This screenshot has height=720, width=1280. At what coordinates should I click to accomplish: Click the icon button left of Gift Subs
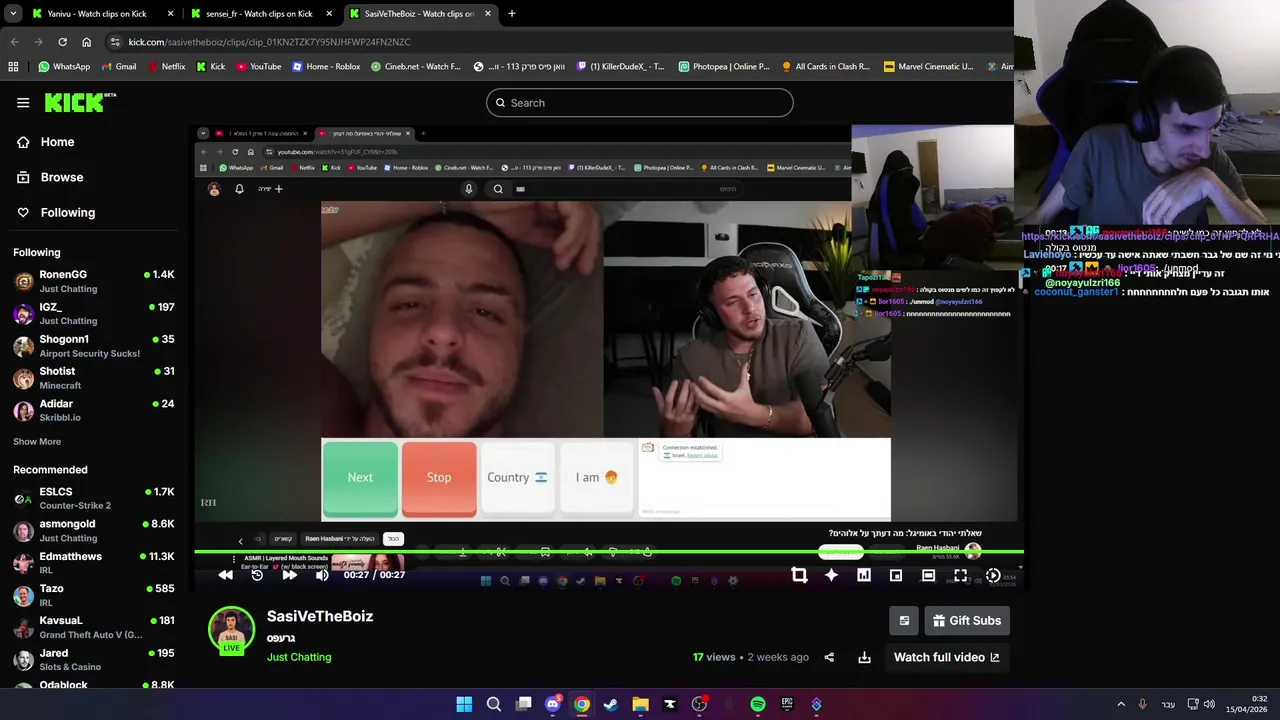click(x=904, y=621)
